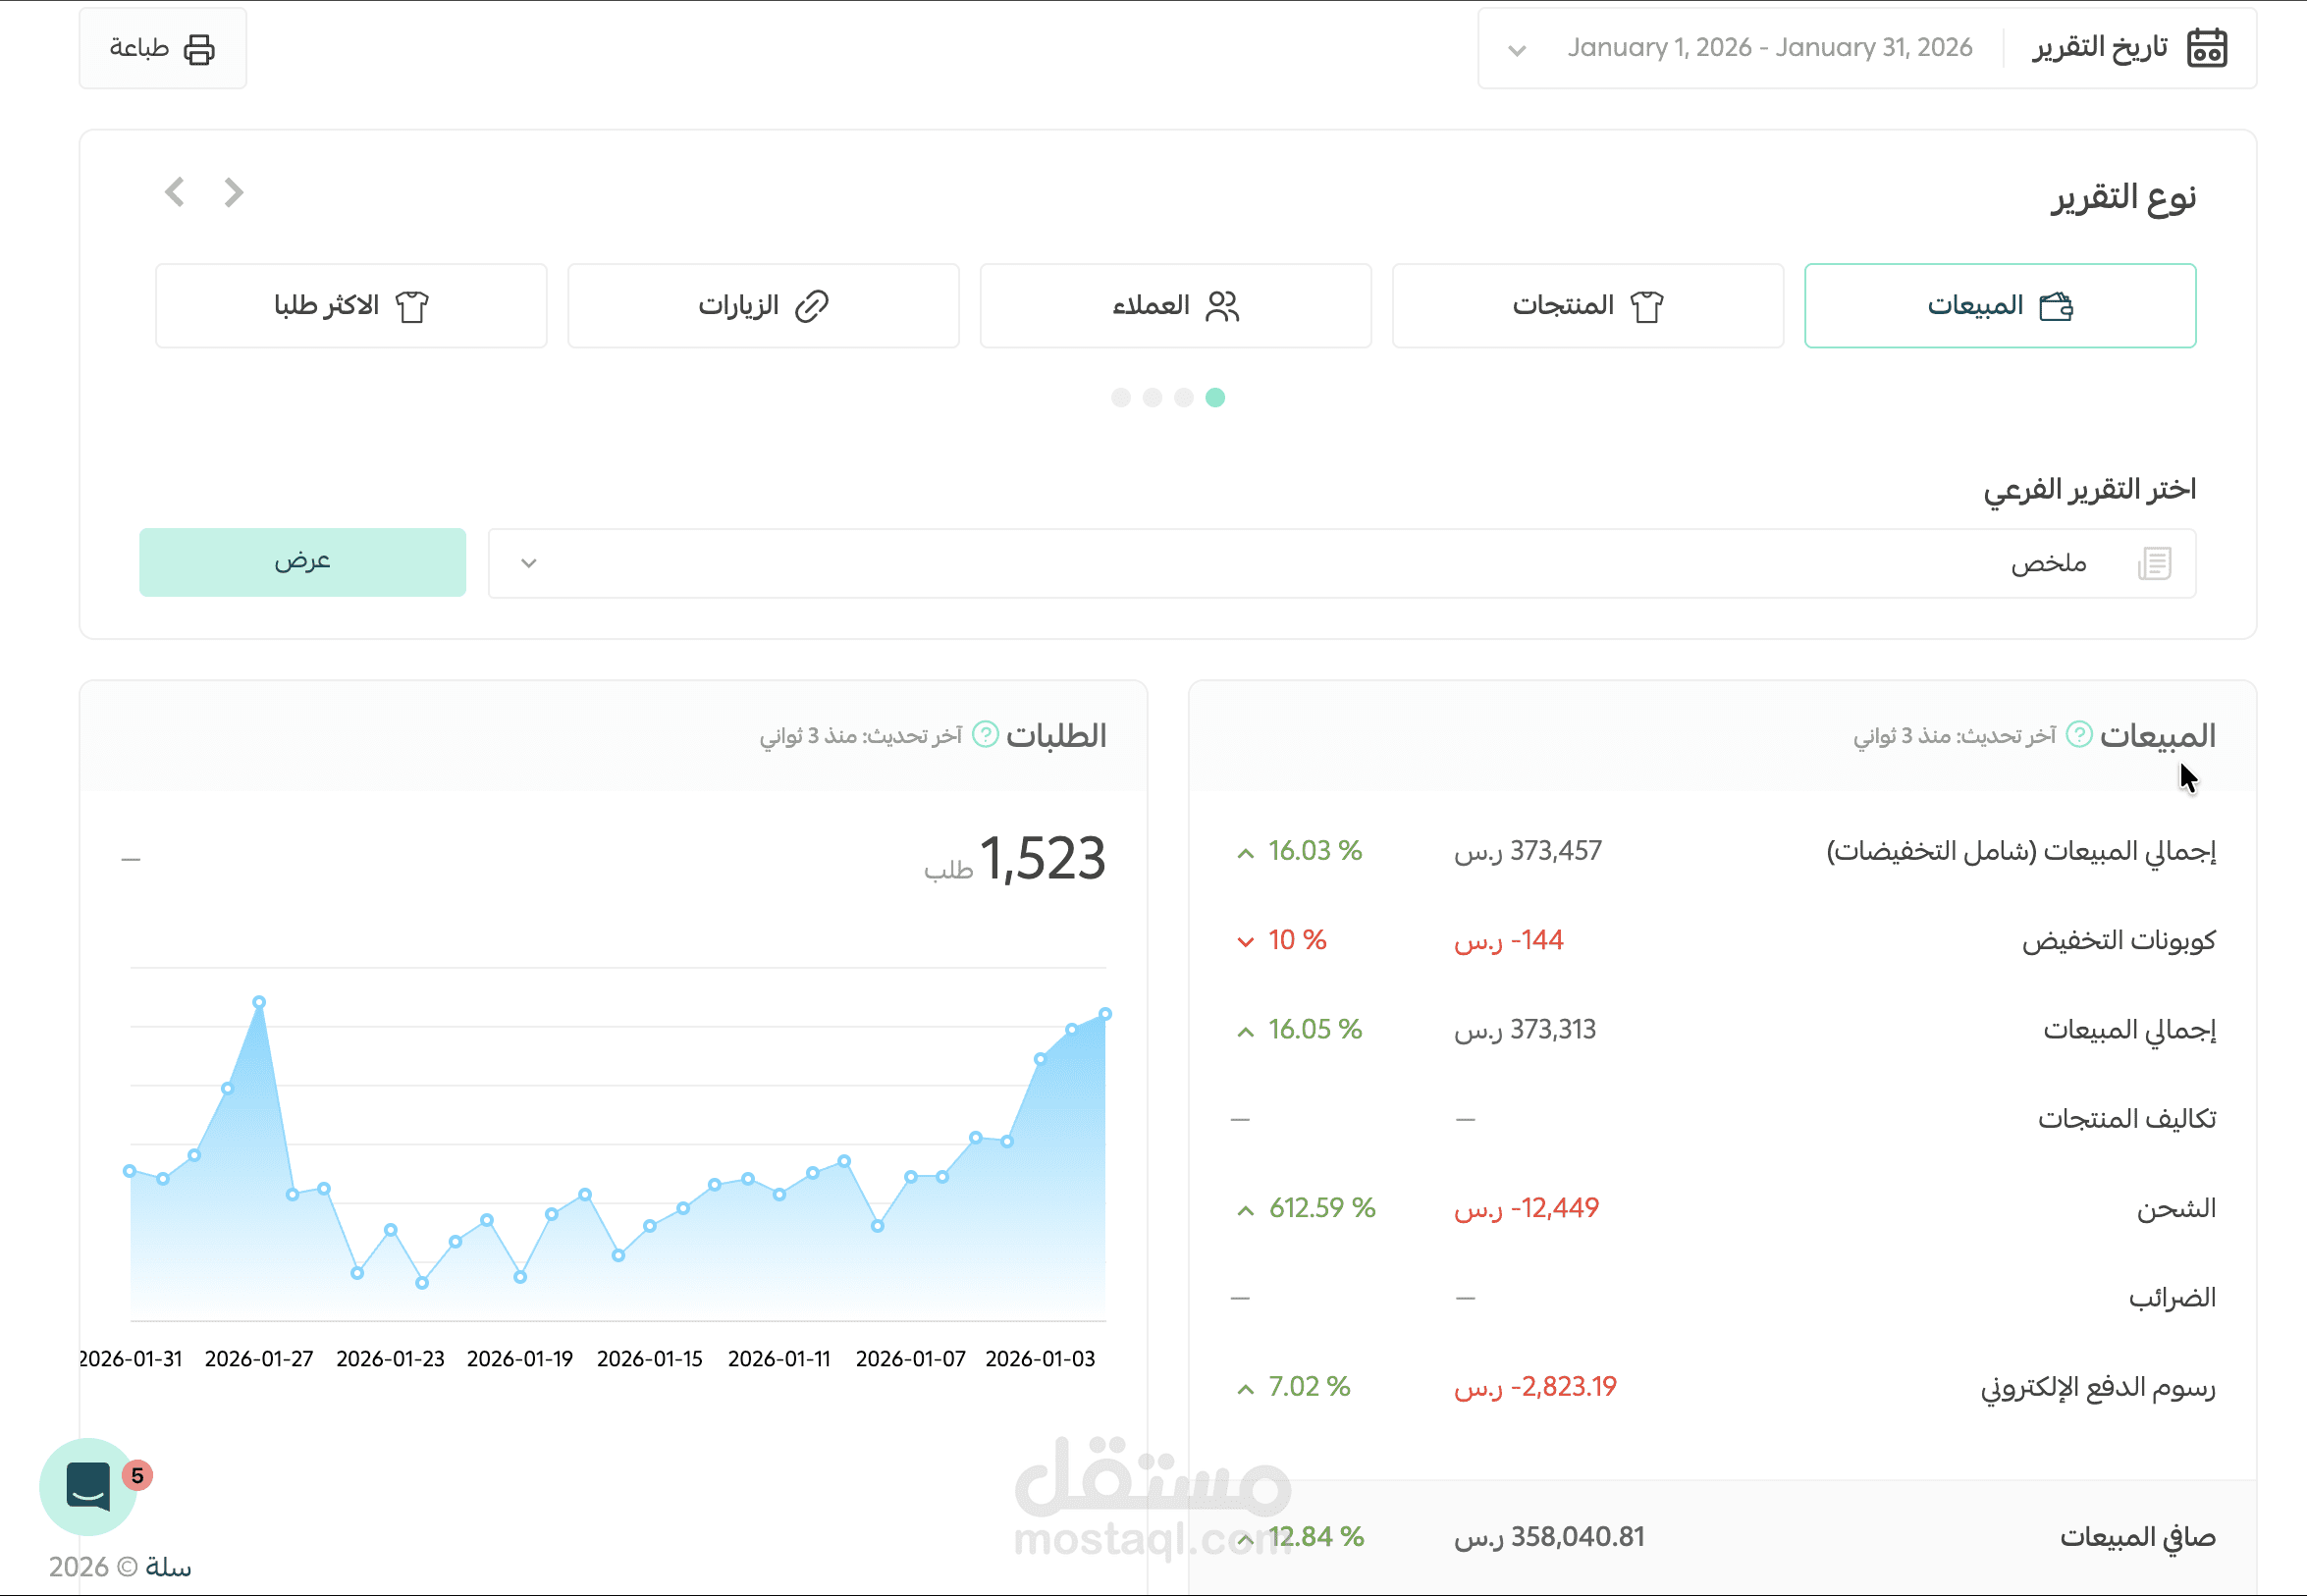
Task: Click the up arrow next to 16.03 %
Action: point(1245,853)
